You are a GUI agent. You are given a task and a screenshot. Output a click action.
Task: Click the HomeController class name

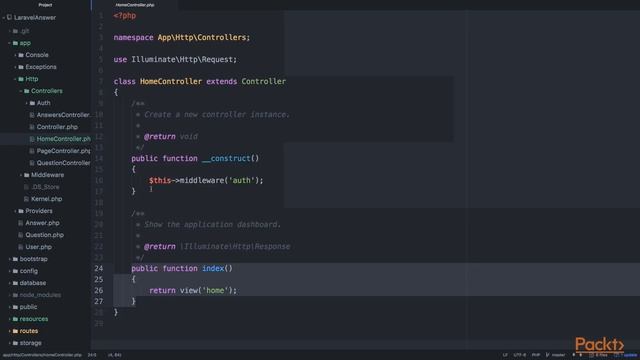[171, 82]
